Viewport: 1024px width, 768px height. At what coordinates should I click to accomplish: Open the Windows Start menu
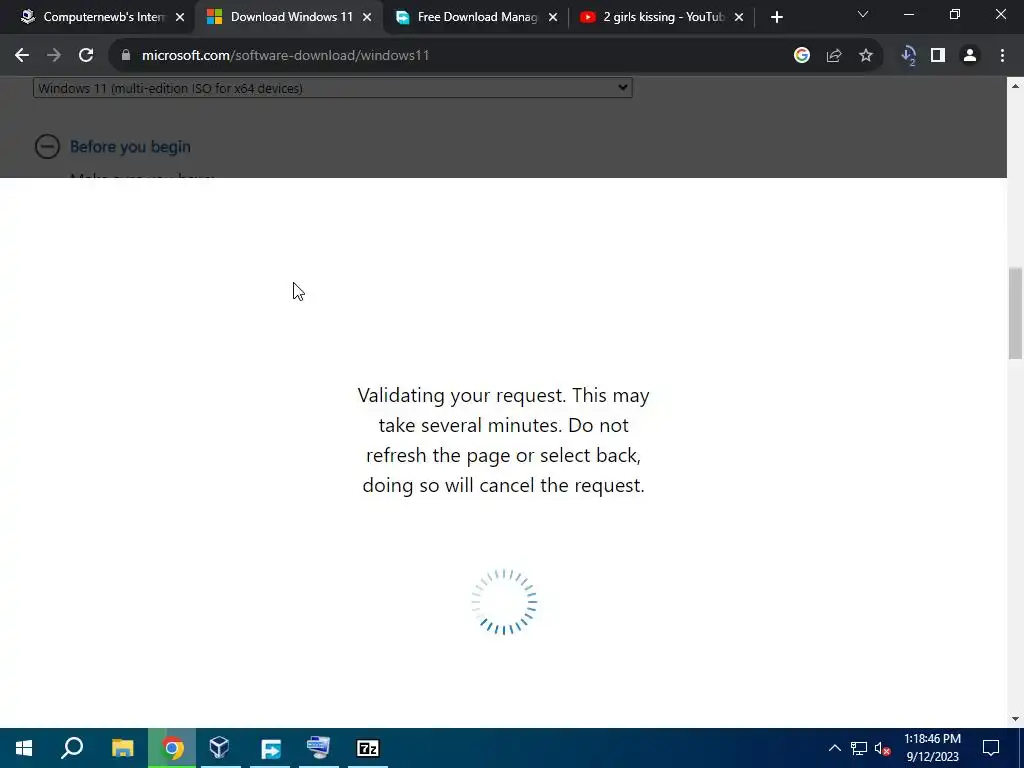24,748
